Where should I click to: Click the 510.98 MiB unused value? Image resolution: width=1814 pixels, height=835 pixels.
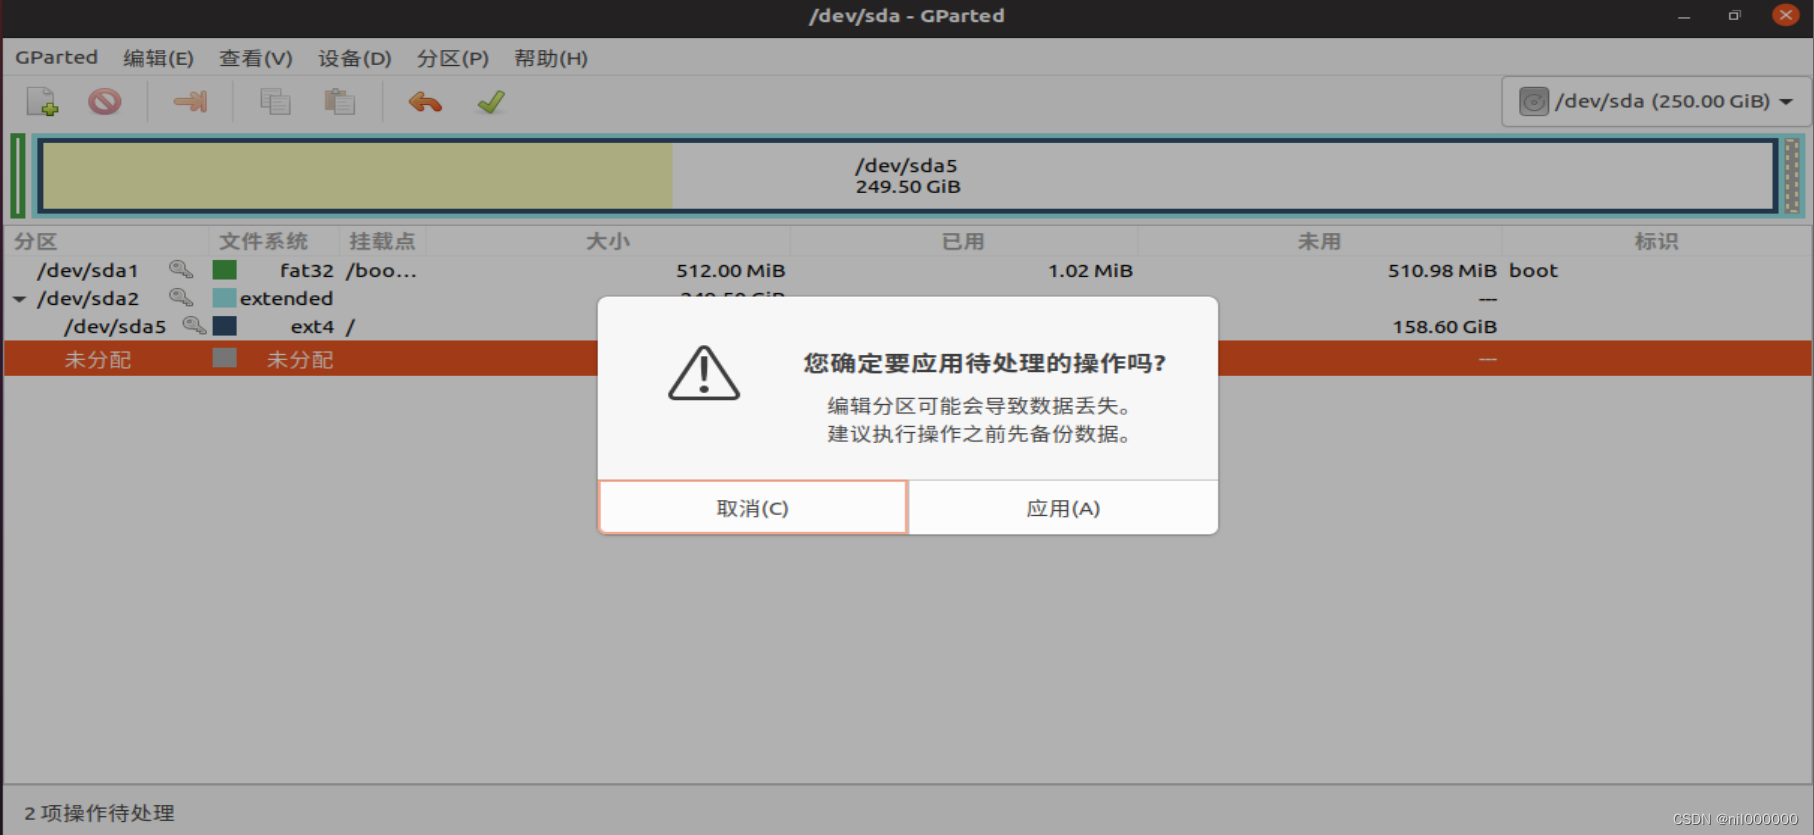[x=1442, y=270]
